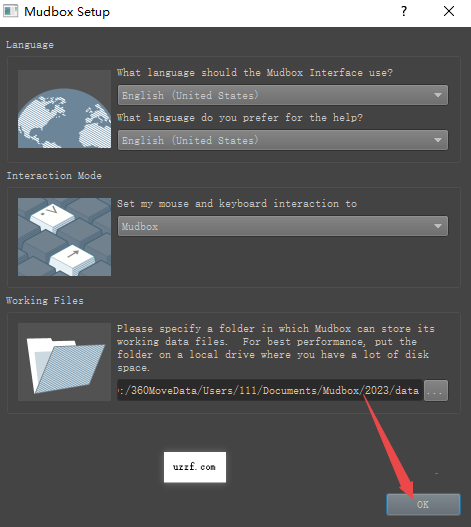Screen dimensions: 471x527
Task: Click the question mark help button in title bar
Action: [404, 12]
